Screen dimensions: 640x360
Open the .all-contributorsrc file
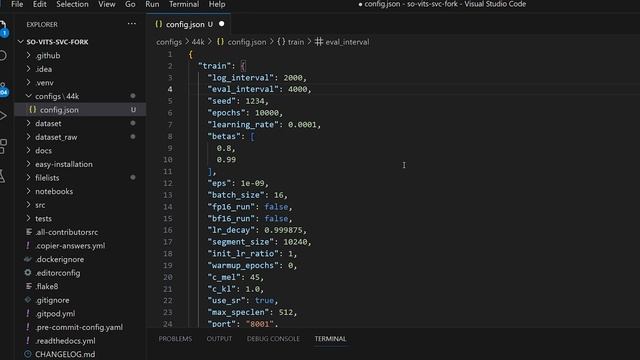(x=67, y=232)
